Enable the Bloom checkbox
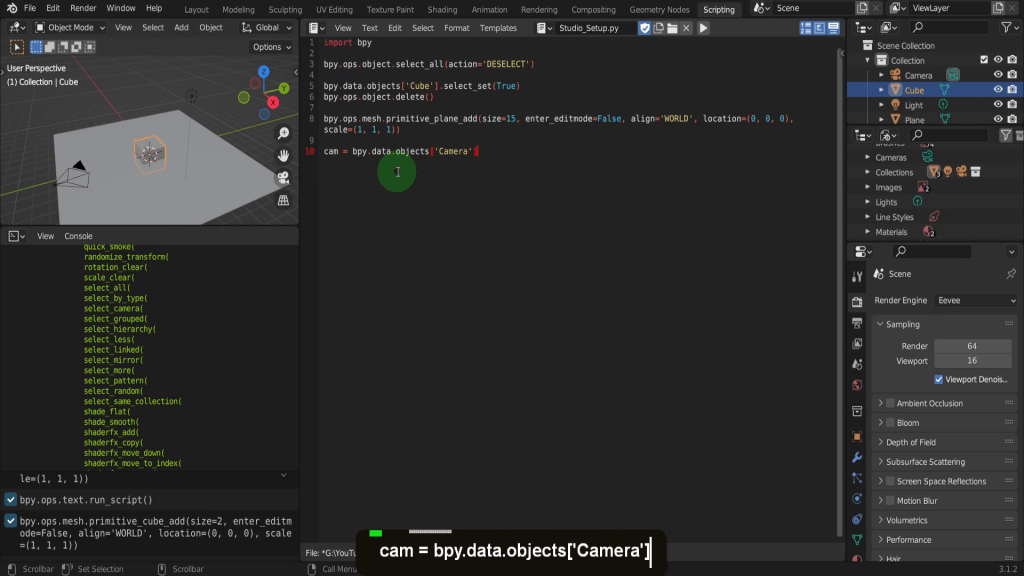This screenshot has height=576, width=1024. click(889, 423)
